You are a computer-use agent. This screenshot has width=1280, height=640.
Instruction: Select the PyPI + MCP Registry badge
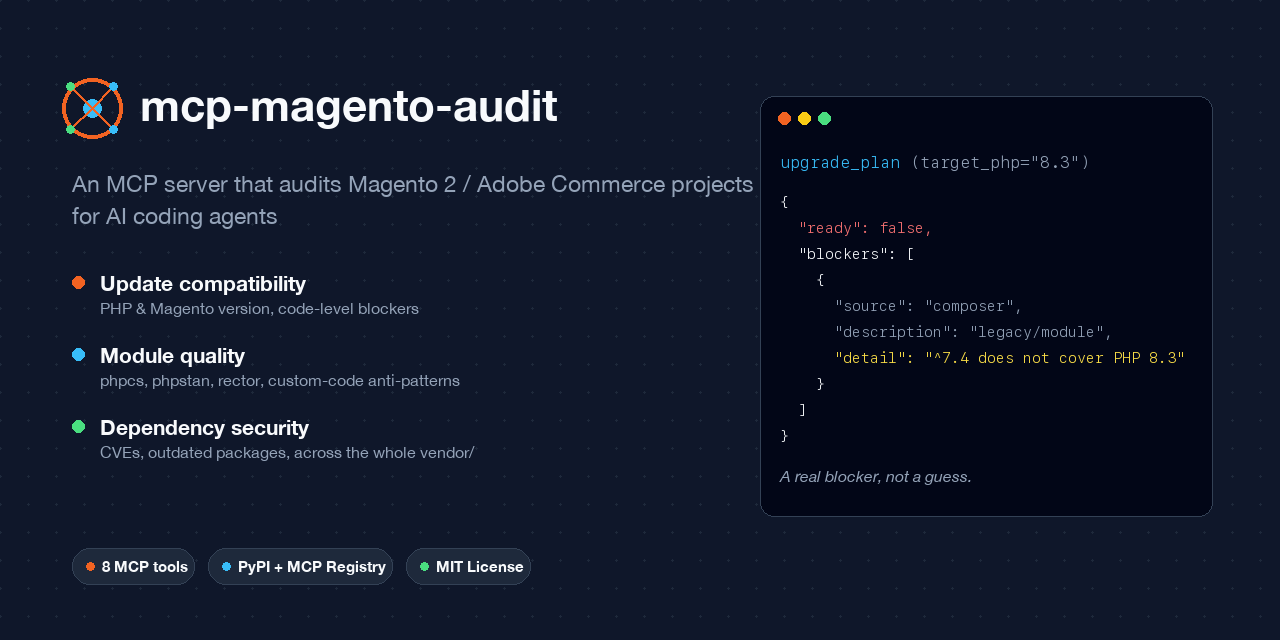pyautogui.click(x=301, y=567)
